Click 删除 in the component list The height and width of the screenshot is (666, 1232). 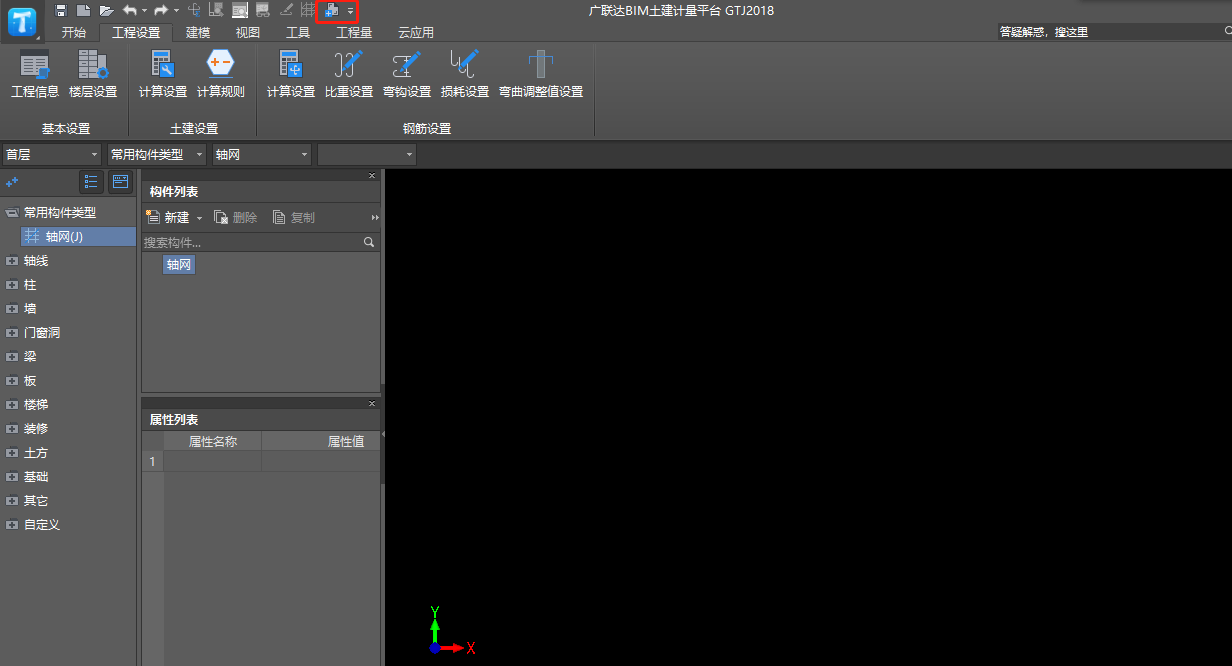tap(236, 217)
